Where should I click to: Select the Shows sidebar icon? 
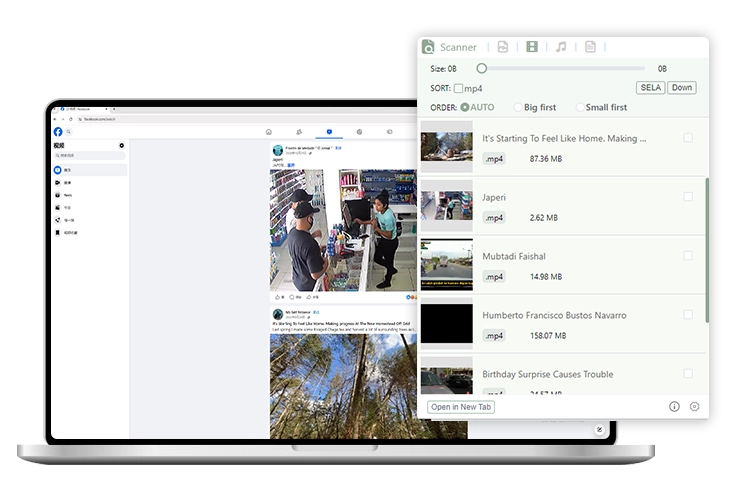click(57, 207)
